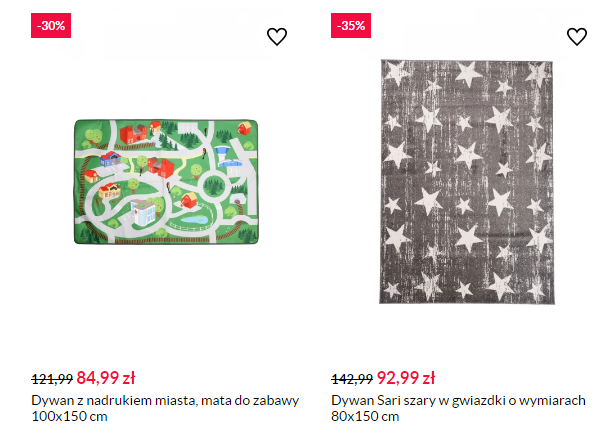
Task: Click the crossed-out price 121,99
Action: [52, 379]
